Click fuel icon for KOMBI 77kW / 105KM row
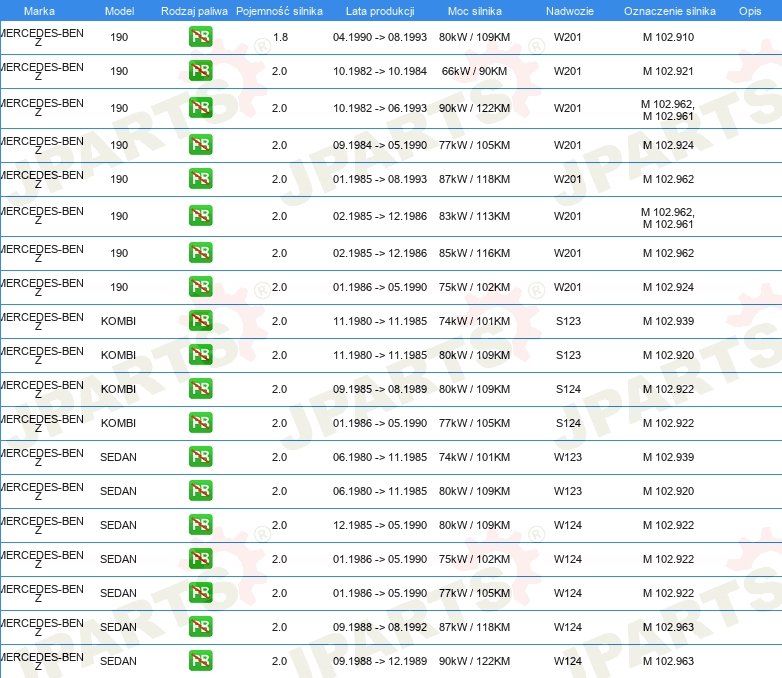 coord(200,422)
